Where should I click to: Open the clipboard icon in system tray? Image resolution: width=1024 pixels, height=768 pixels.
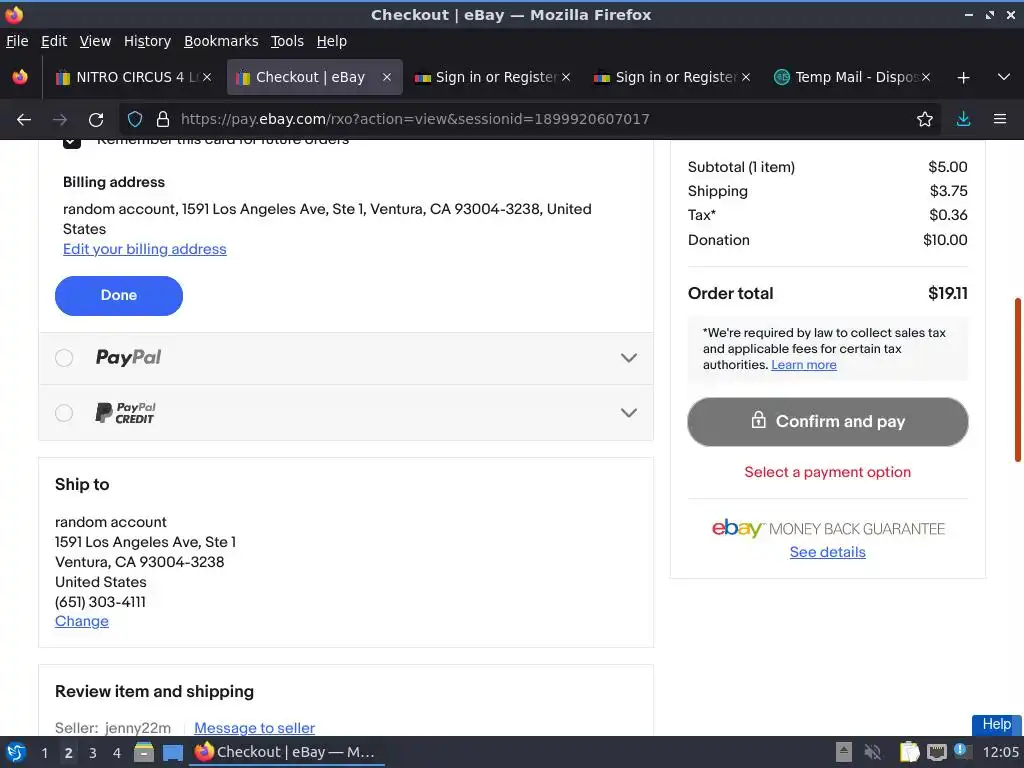click(x=909, y=752)
